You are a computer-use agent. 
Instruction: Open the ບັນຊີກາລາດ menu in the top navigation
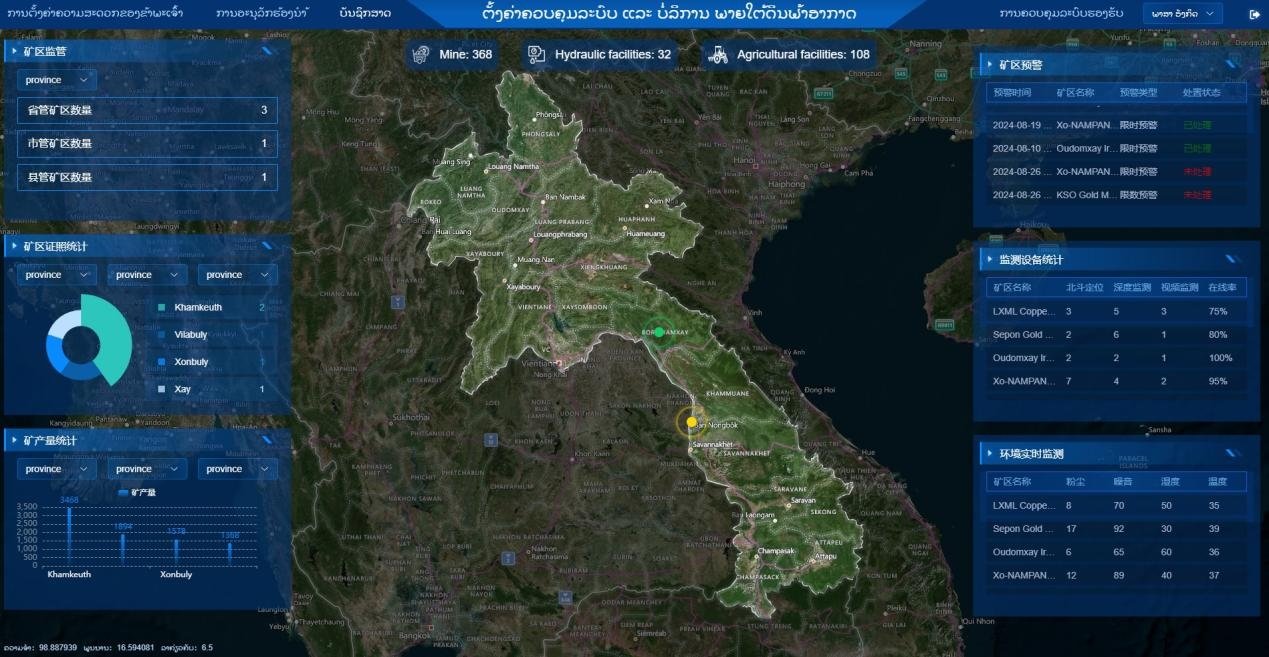pos(365,13)
